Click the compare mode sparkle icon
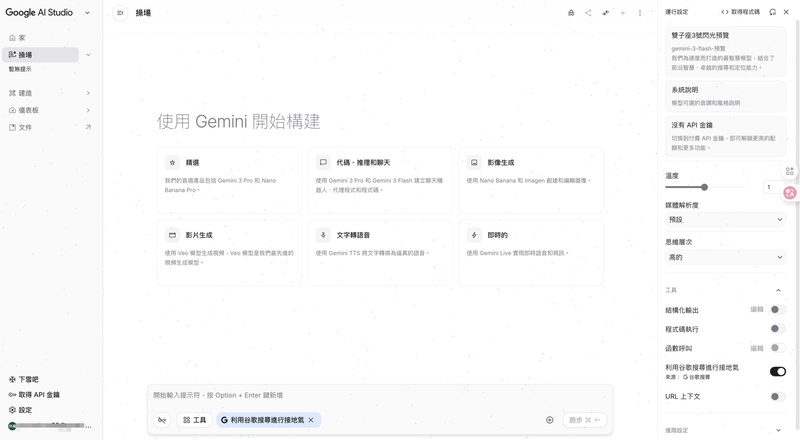 (605, 13)
